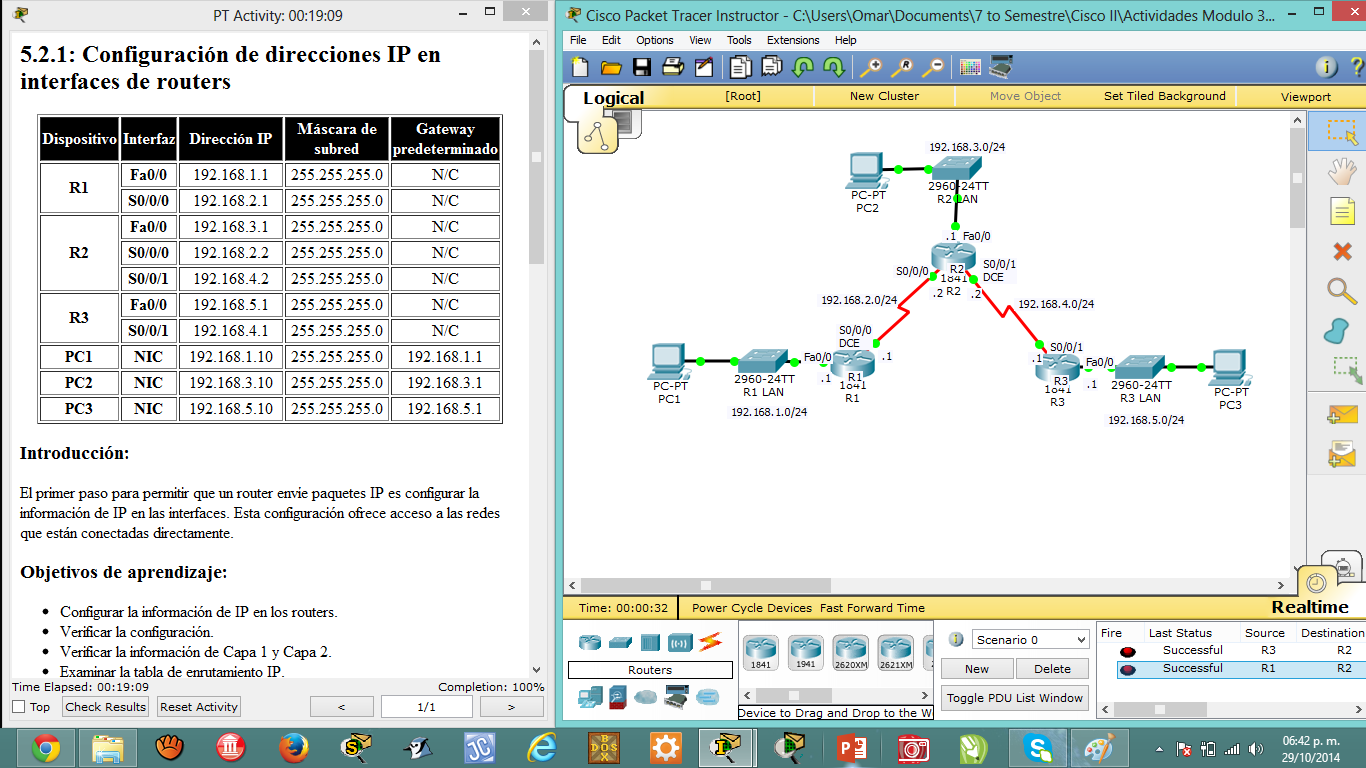The image size is (1366, 768).
Task: Click the device palette horizontal scrollbar
Action: (794, 695)
